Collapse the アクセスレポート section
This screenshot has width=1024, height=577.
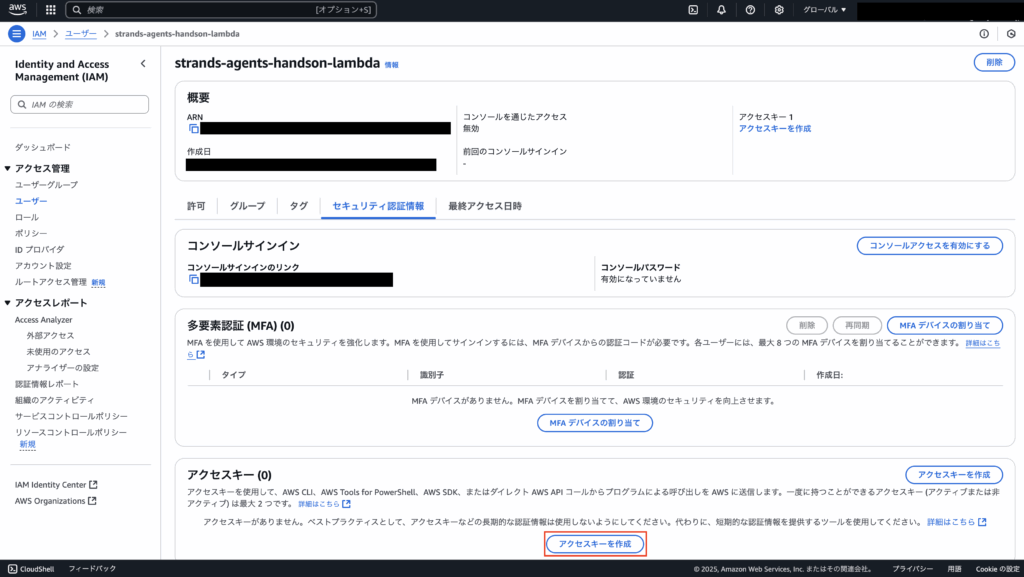tap(8, 303)
